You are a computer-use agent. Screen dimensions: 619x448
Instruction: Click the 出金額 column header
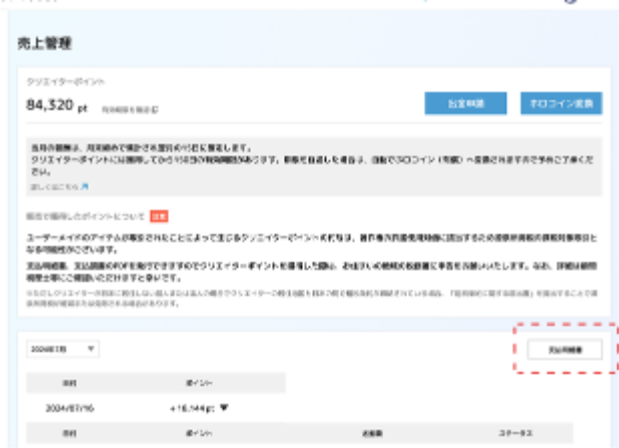pos(367,435)
